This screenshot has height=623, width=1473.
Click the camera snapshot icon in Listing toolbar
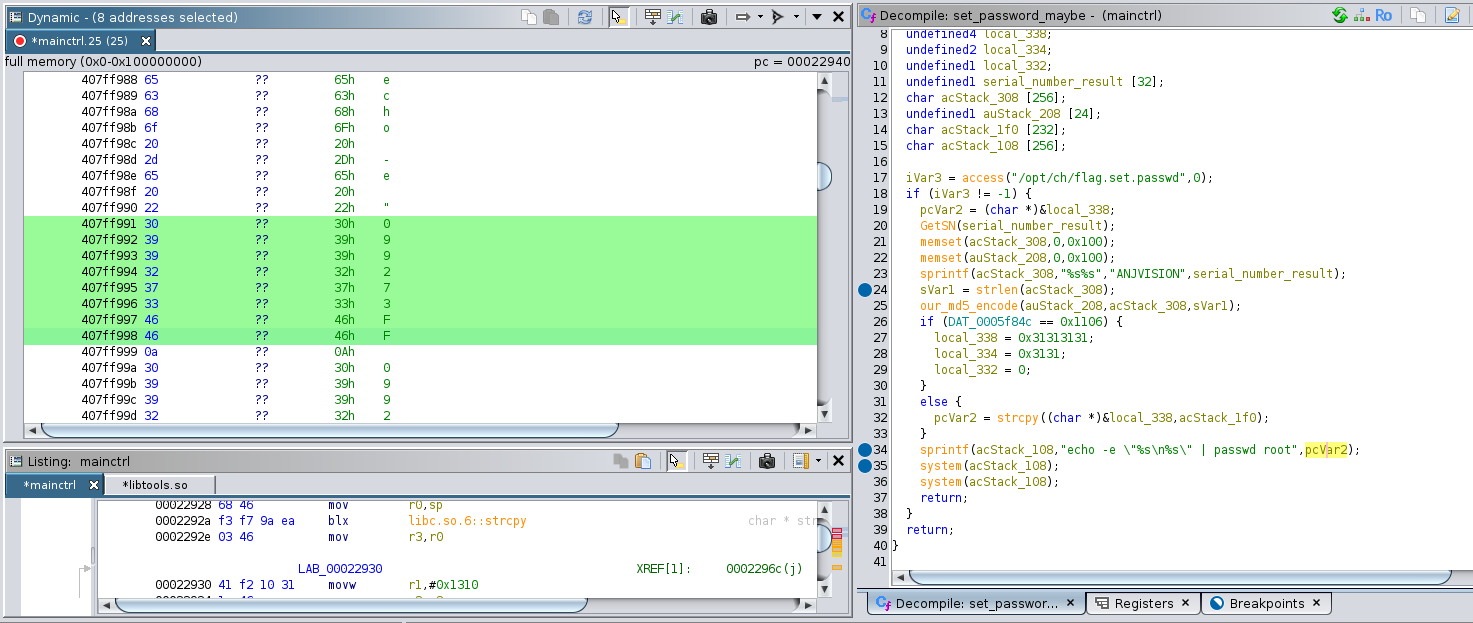coord(767,461)
